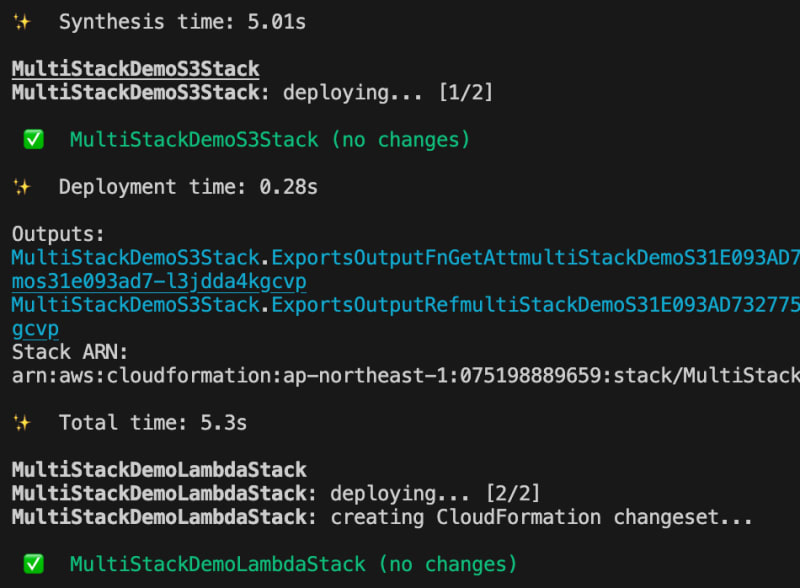800x588 pixels.
Task: Click the Outputs: label
Action: coord(58,234)
